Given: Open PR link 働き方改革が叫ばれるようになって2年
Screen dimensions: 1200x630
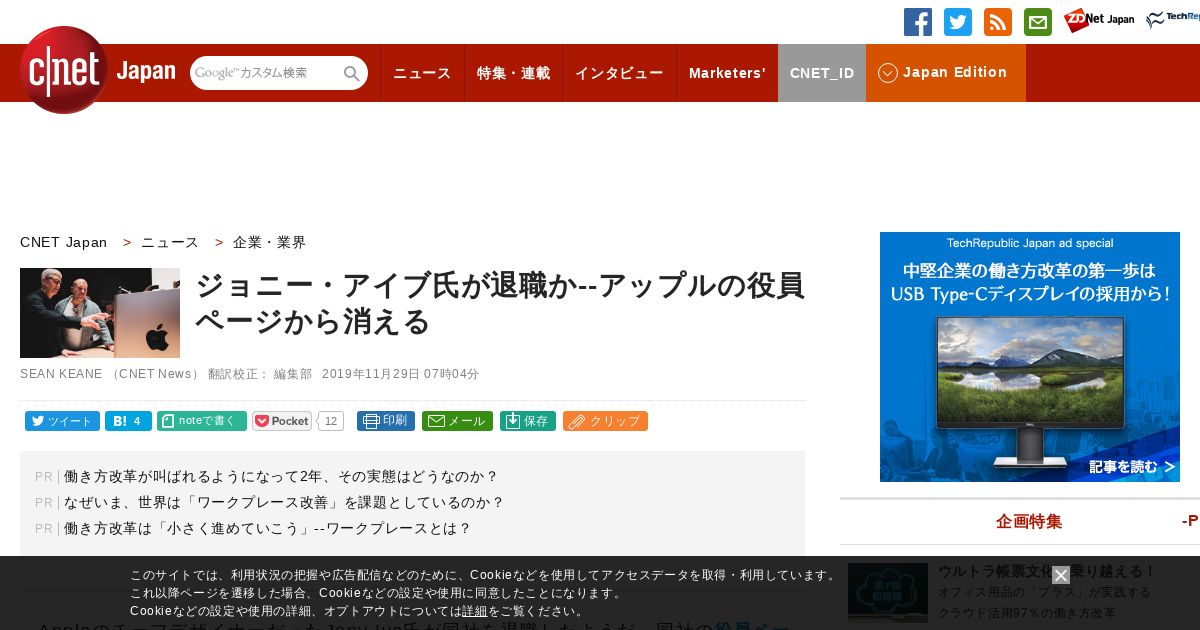Looking at the screenshot, I should pos(281,476).
